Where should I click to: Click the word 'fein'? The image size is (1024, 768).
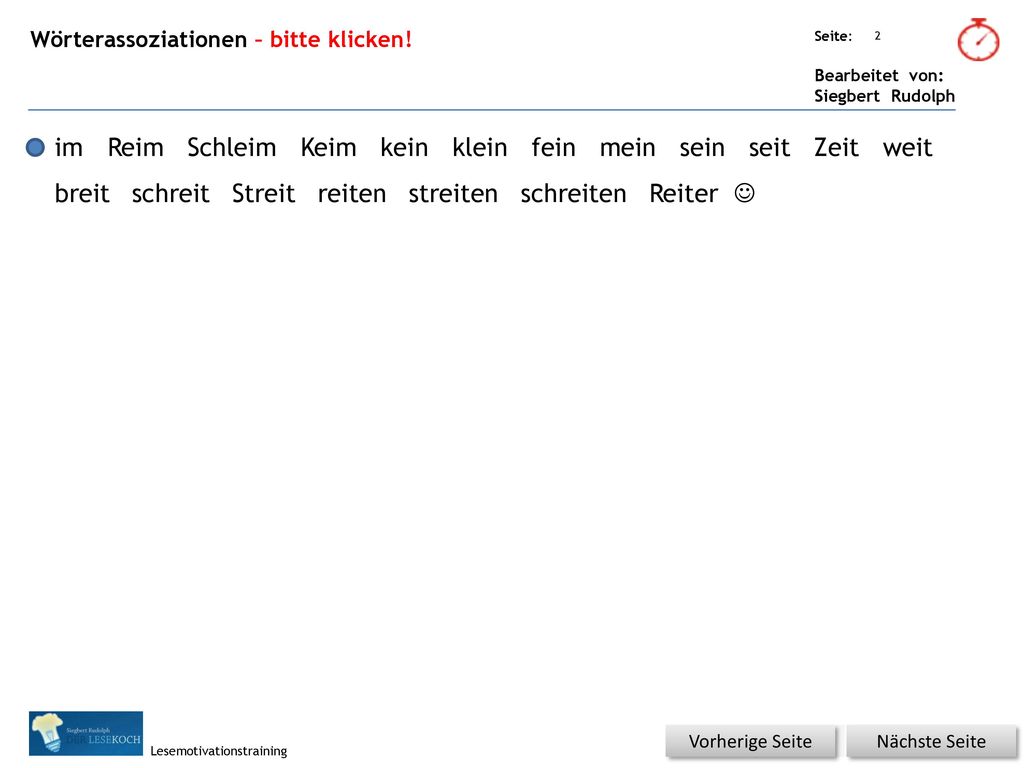click(554, 148)
